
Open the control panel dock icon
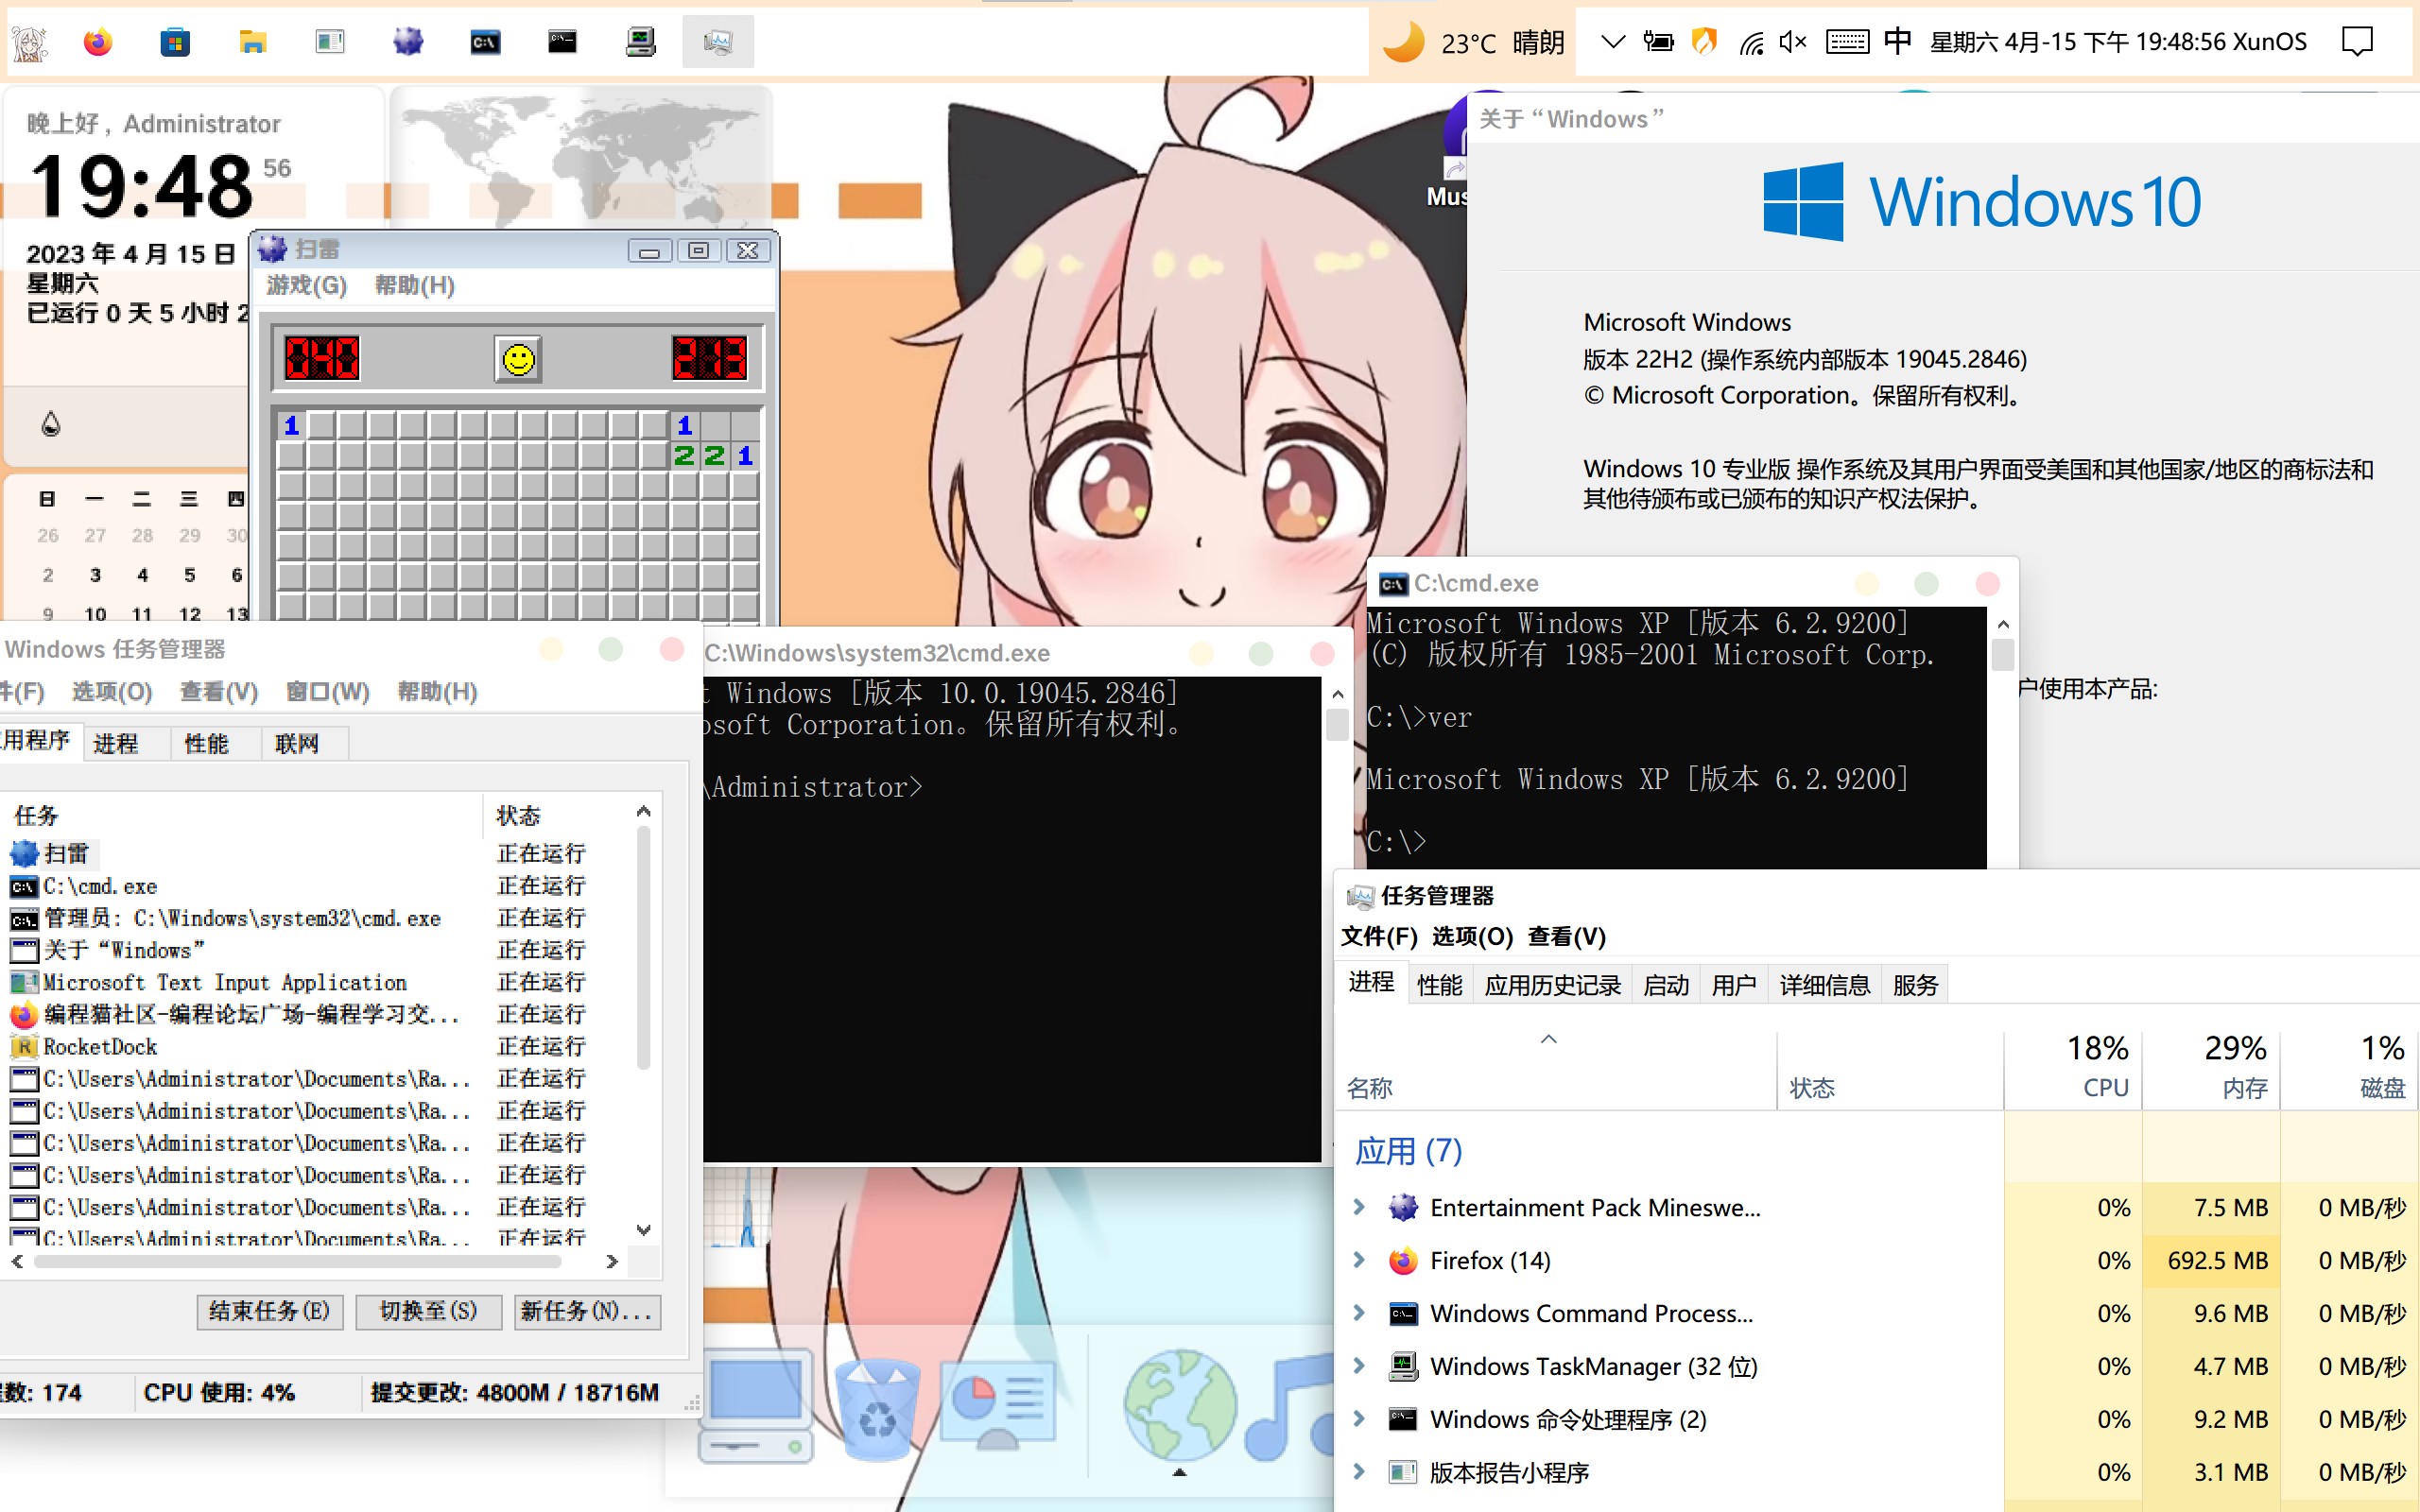coord(997,1405)
